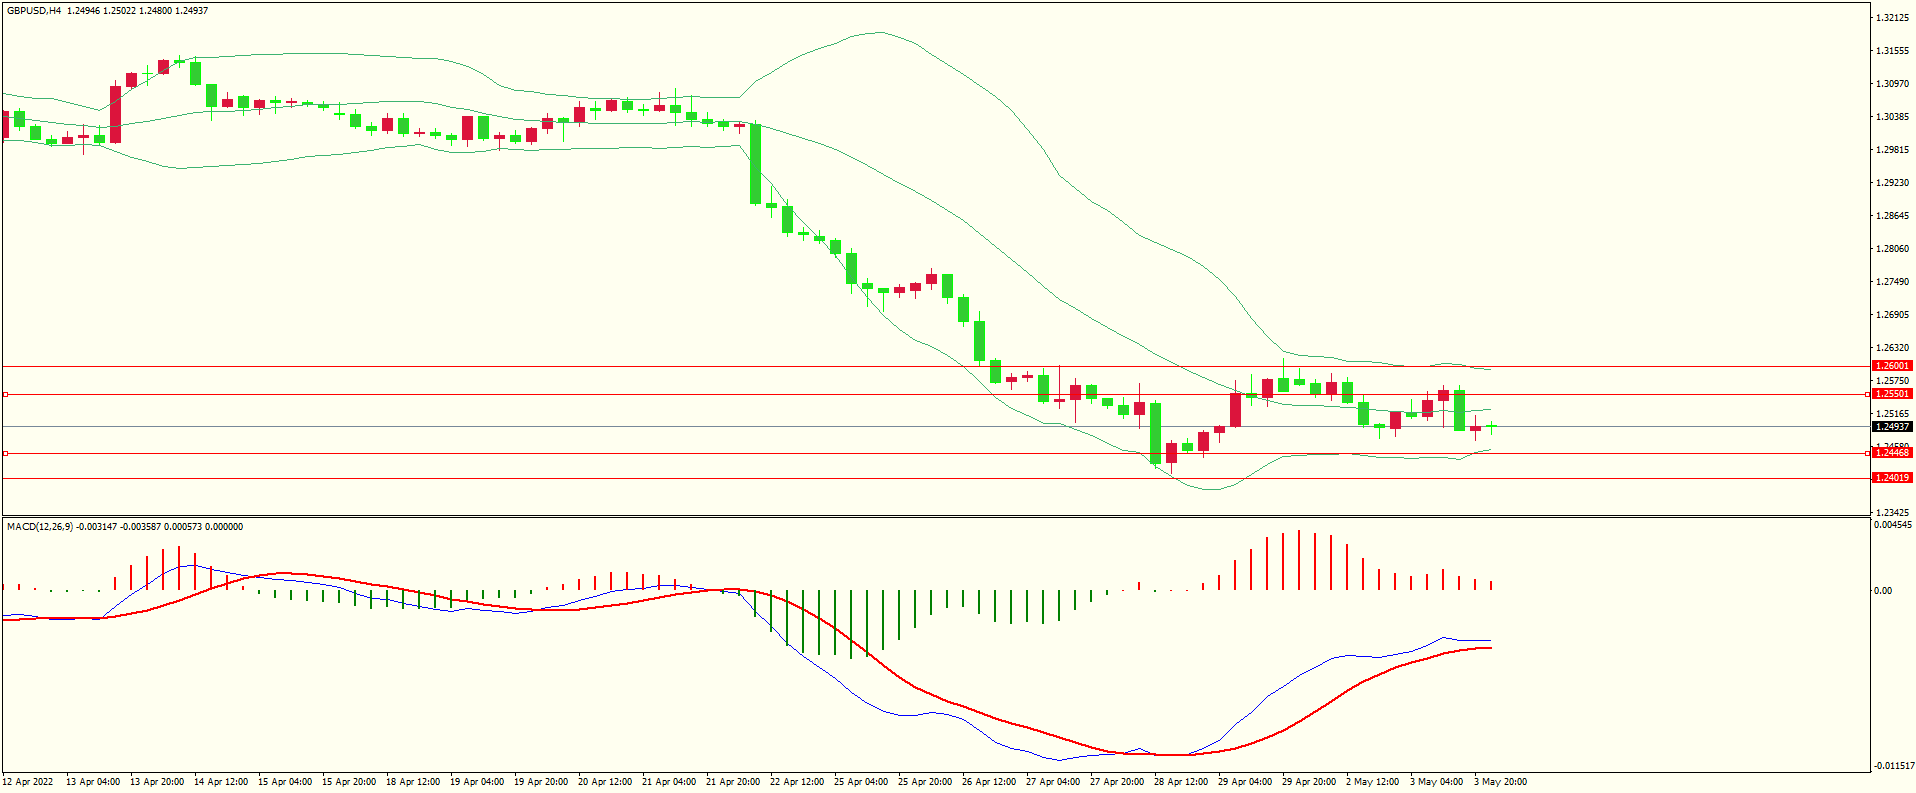Select the red 1.25501 price tag
This screenshot has height=793, width=1916.
1892,394
